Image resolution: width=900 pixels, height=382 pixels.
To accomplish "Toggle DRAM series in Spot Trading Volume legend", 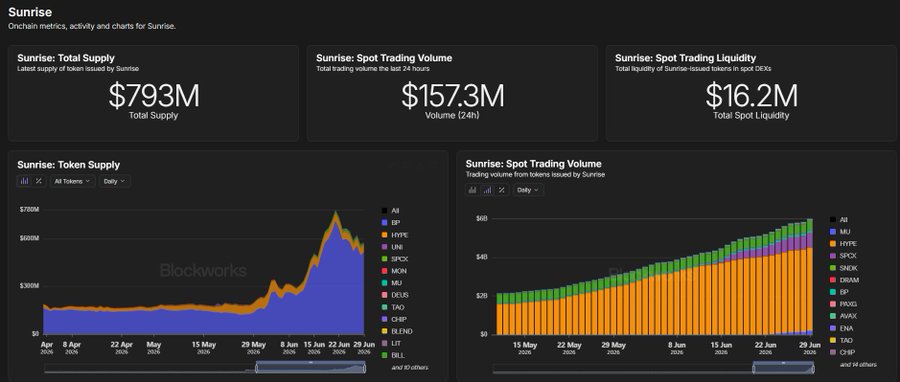I will point(844,280).
